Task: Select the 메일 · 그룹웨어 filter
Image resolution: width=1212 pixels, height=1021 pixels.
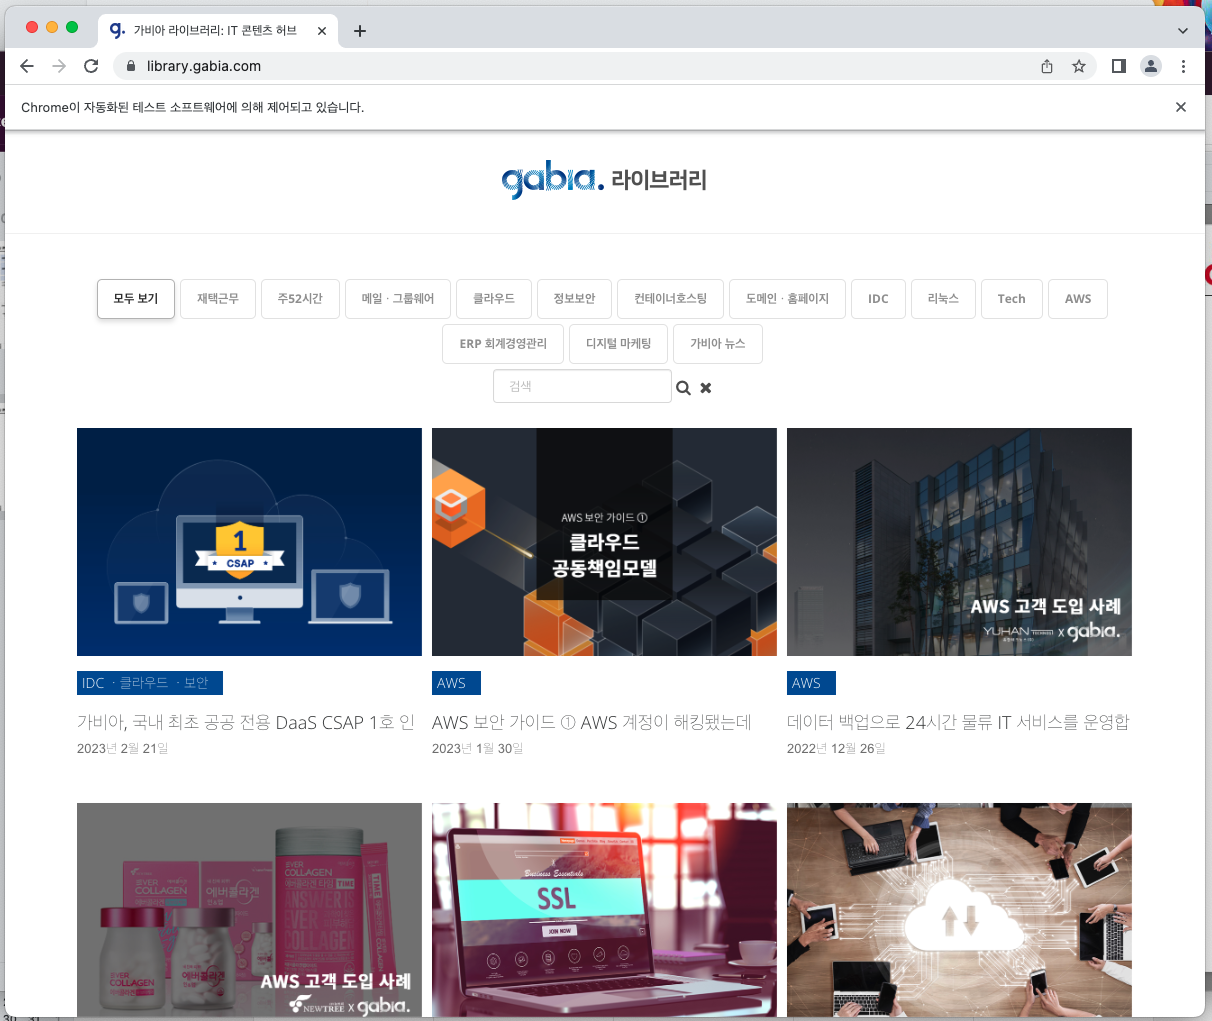Action: (398, 299)
